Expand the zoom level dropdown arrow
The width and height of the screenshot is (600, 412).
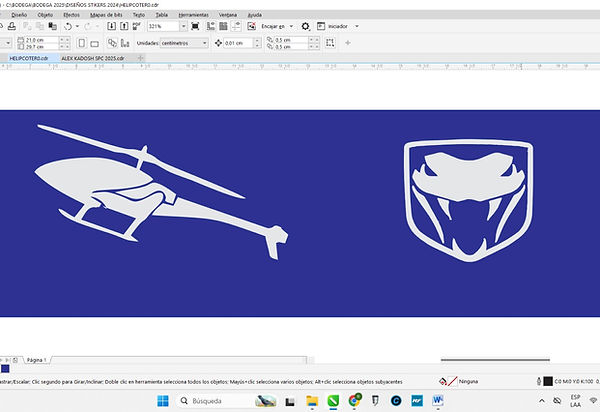(x=183, y=26)
